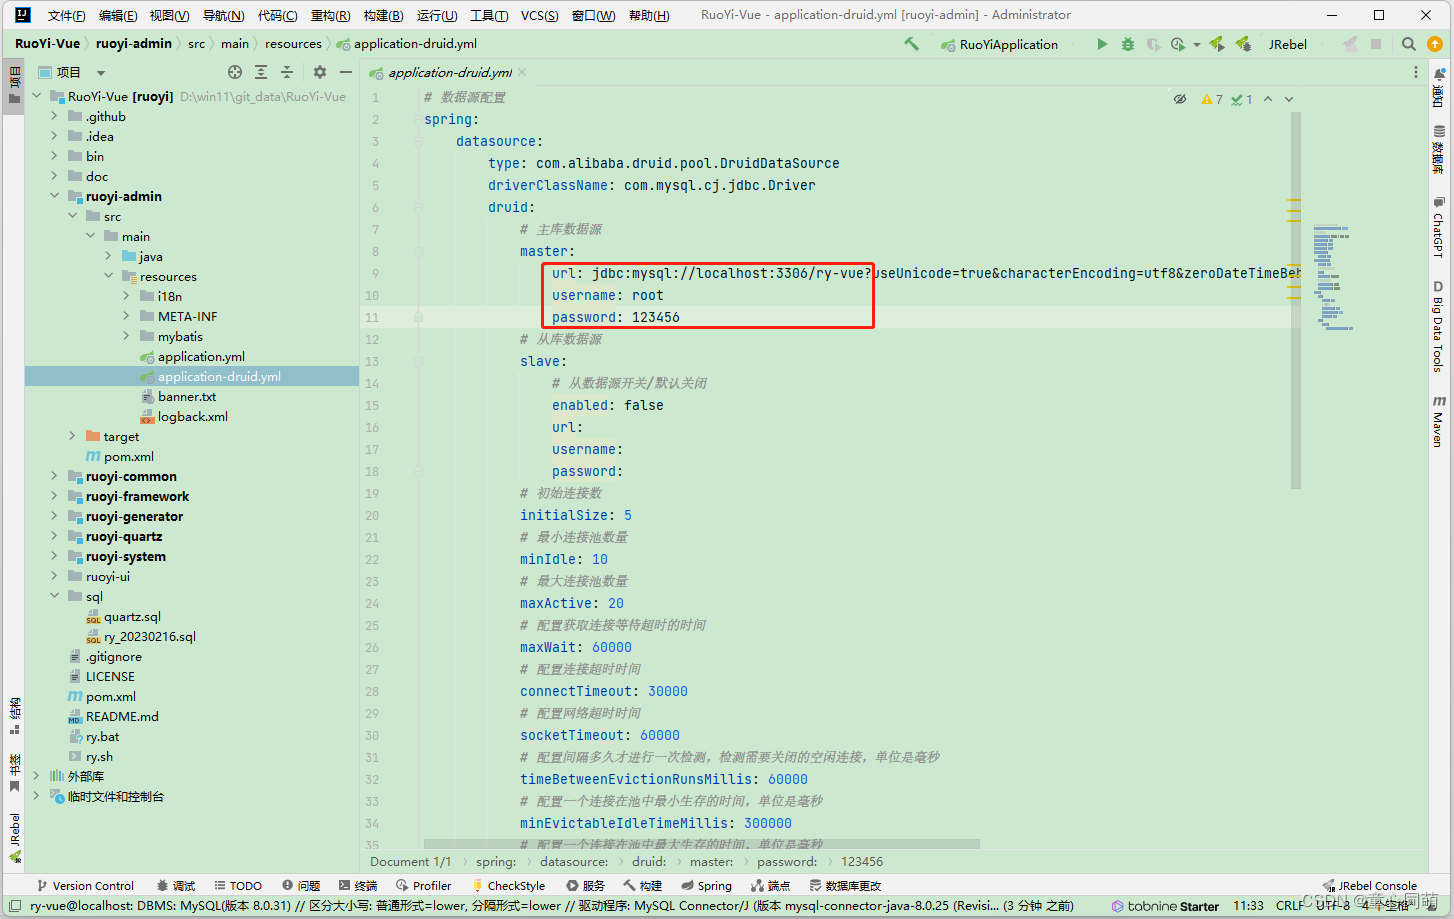The height and width of the screenshot is (919, 1454).
Task: Select the application-druid.yml editor tab
Action: click(x=450, y=72)
